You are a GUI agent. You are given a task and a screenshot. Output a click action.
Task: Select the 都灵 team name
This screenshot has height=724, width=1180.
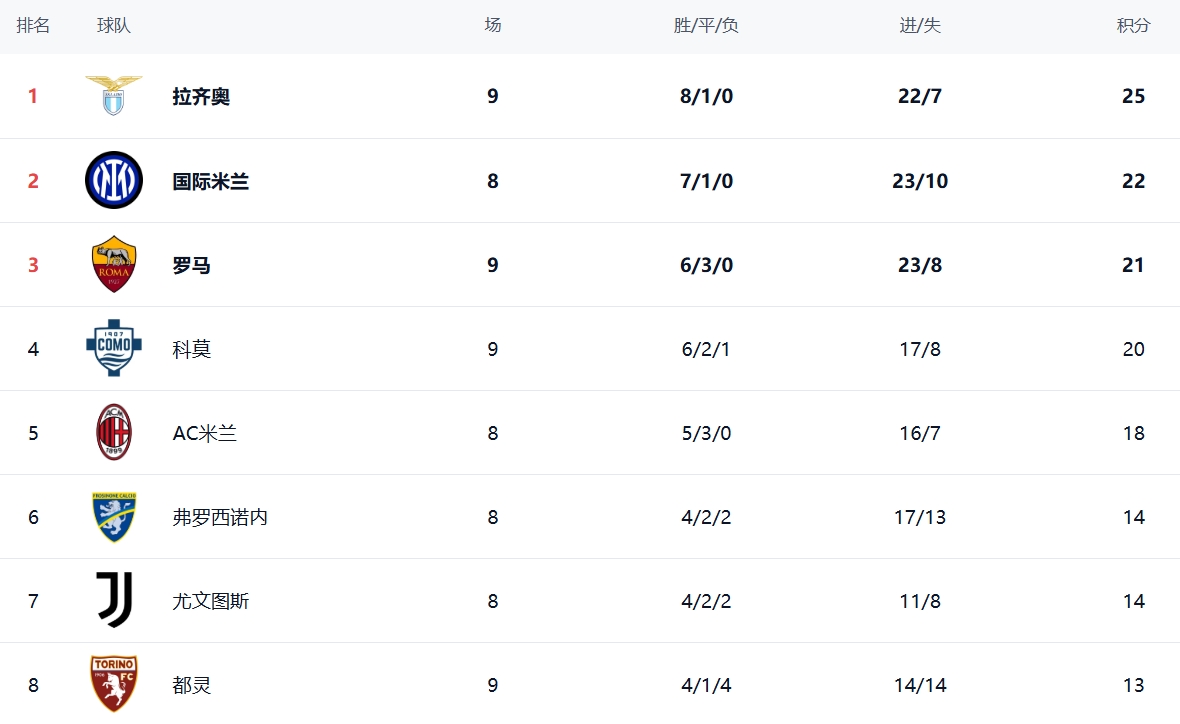click(x=191, y=686)
